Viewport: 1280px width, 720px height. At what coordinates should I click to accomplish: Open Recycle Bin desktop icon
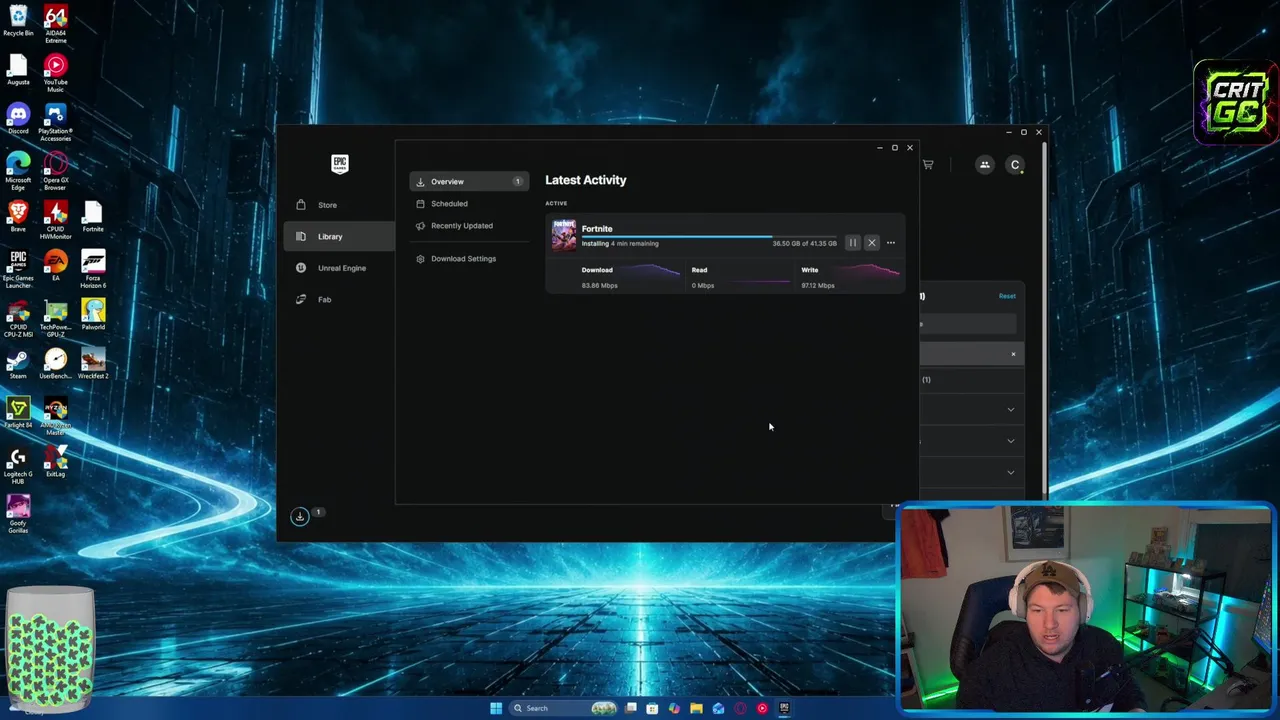18,21
